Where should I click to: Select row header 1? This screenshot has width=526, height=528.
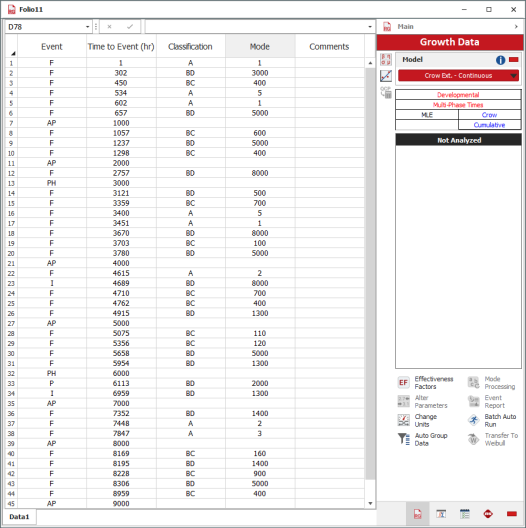(11, 63)
